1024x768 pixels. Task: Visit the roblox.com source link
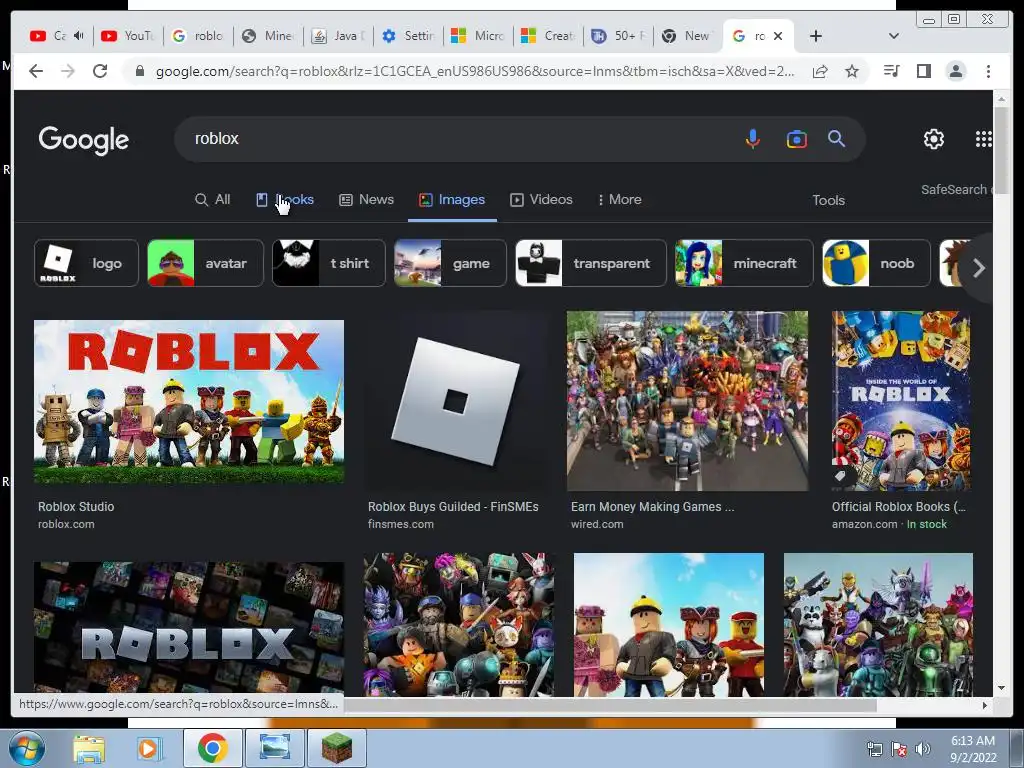point(66,524)
